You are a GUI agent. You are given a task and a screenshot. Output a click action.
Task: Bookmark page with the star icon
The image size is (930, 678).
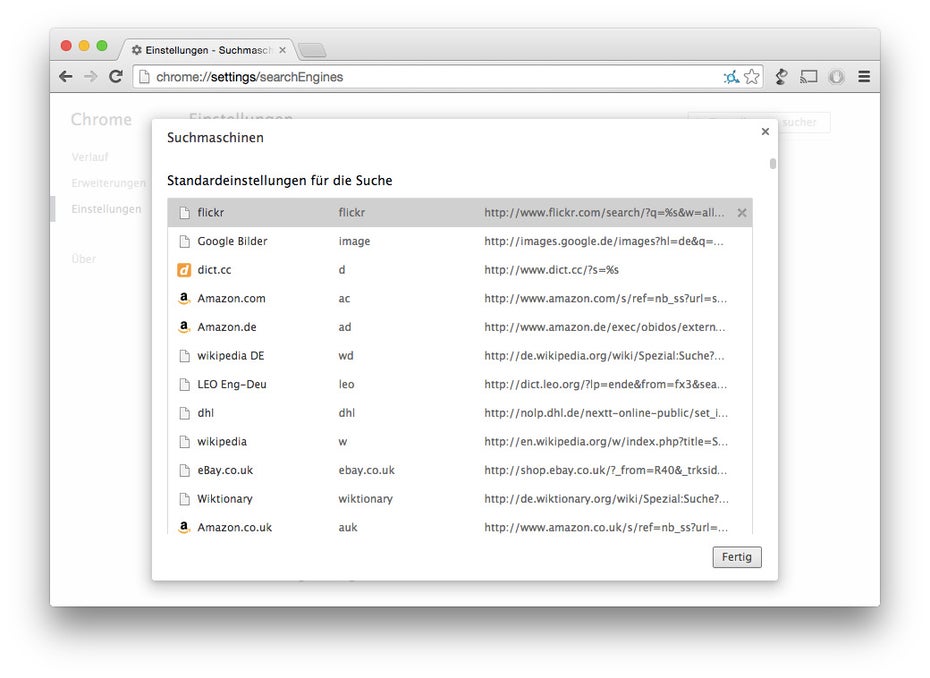coord(751,77)
